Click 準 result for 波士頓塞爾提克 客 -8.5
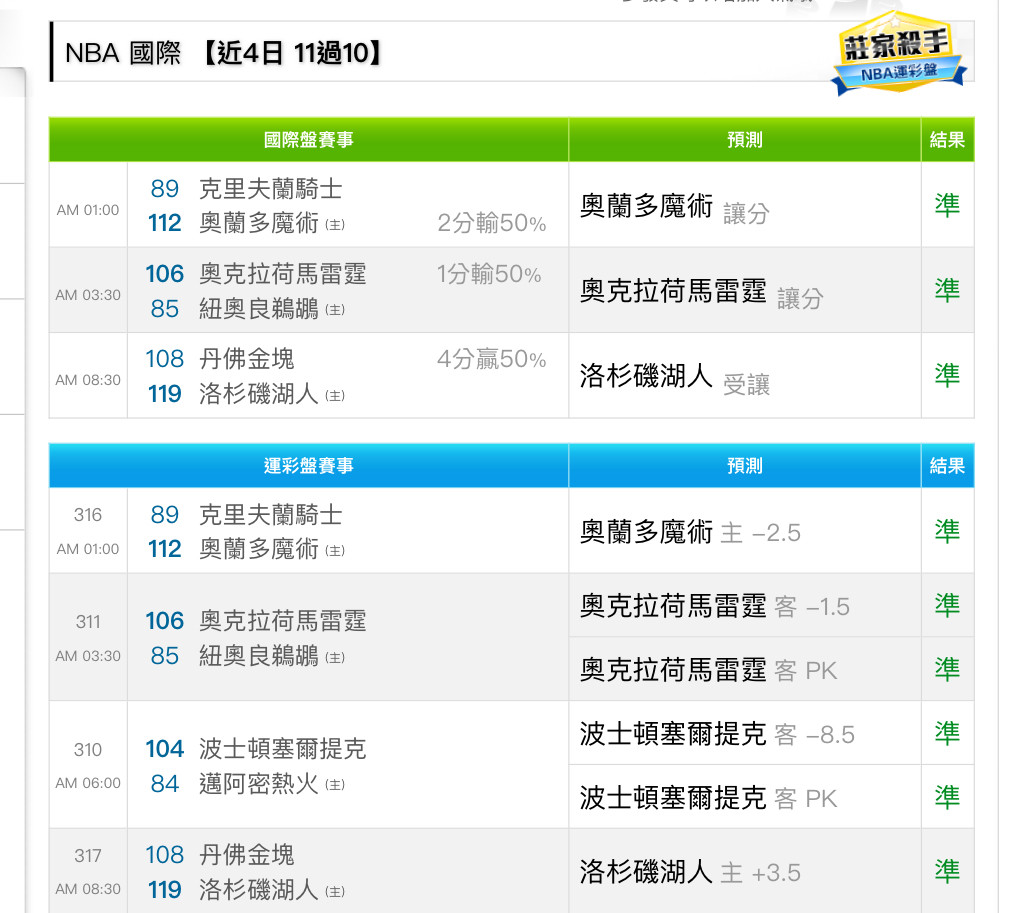Viewport: 1011px width, 913px height. click(947, 732)
